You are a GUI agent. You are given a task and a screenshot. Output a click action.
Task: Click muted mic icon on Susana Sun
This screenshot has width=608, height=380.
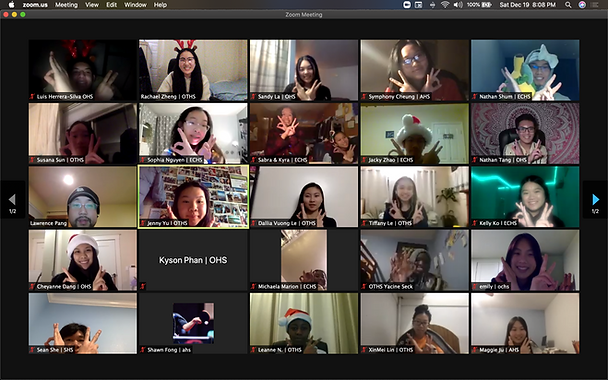tap(32, 160)
